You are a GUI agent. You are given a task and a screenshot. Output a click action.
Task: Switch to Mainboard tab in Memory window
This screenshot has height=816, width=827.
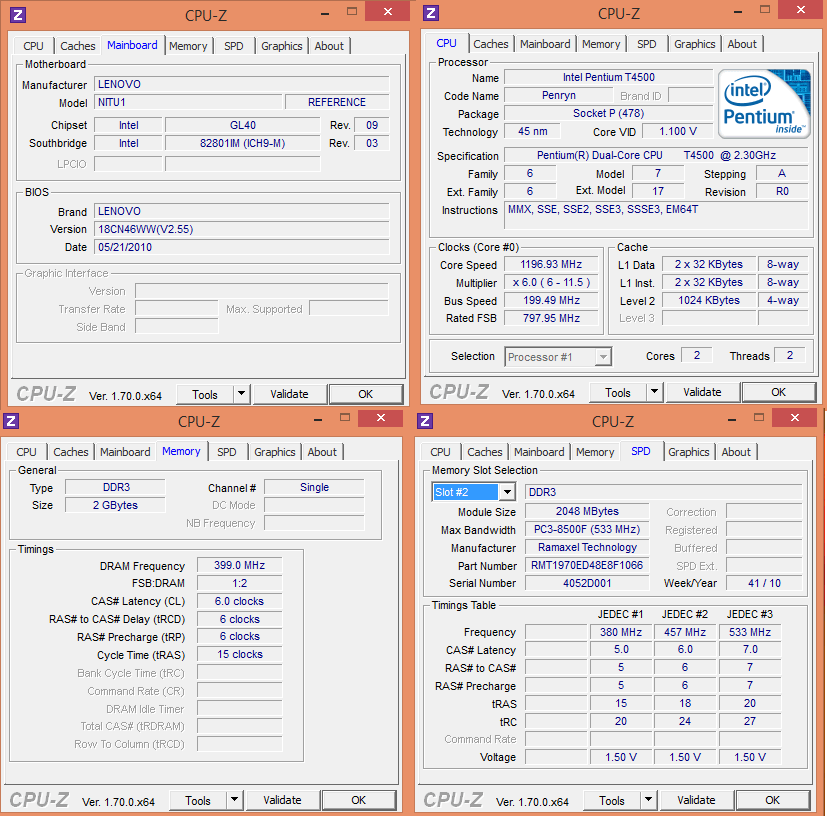click(x=125, y=452)
